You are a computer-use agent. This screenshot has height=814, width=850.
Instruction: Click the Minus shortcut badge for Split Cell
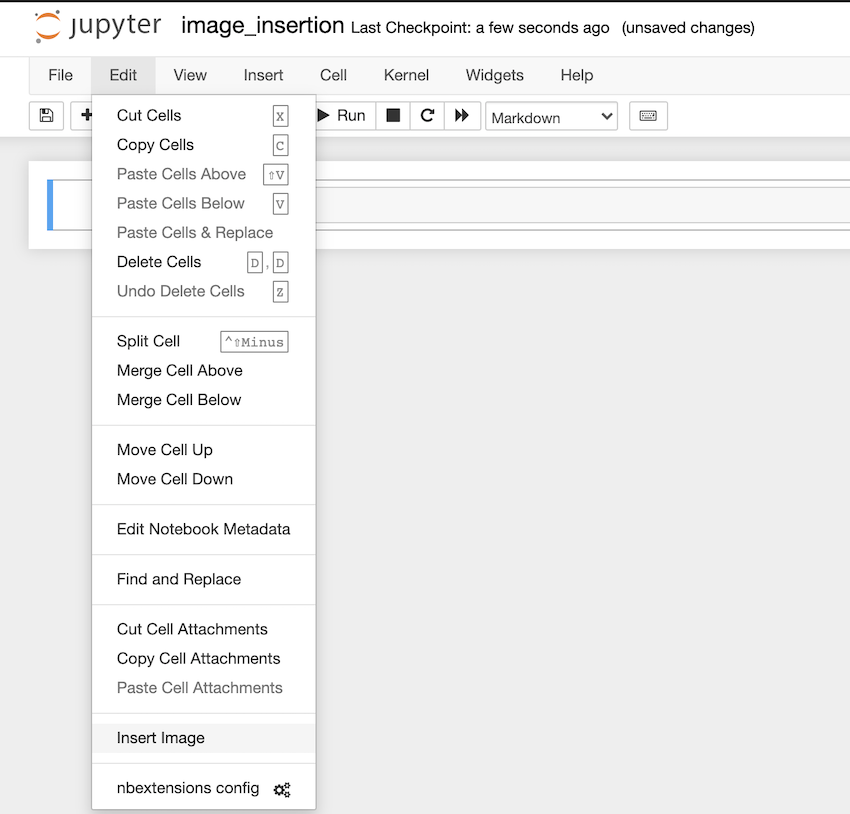pos(254,342)
